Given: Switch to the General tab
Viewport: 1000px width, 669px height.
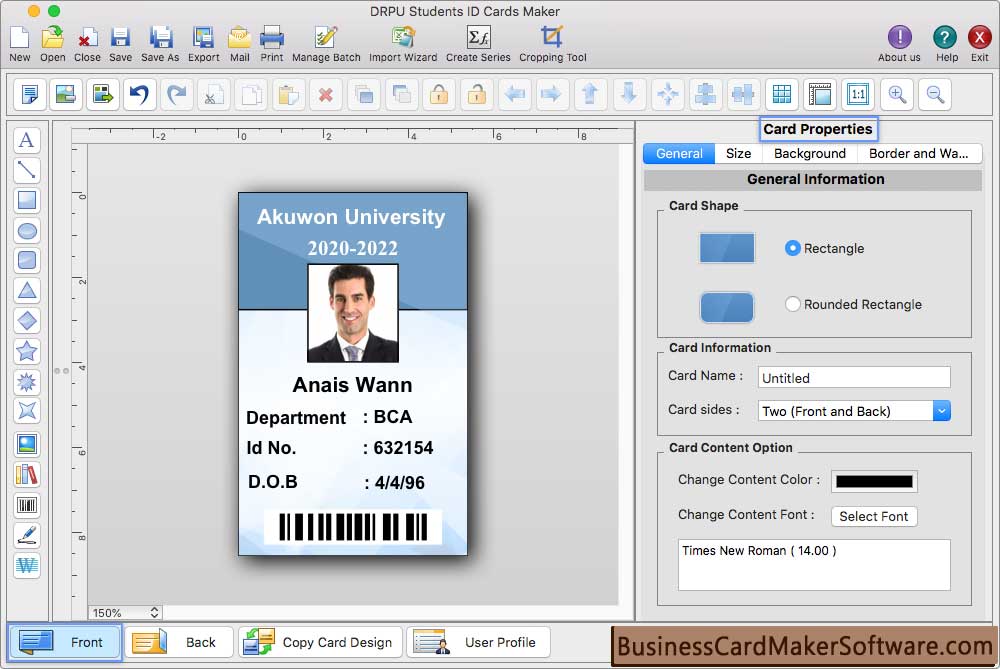Looking at the screenshot, I should coord(679,154).
